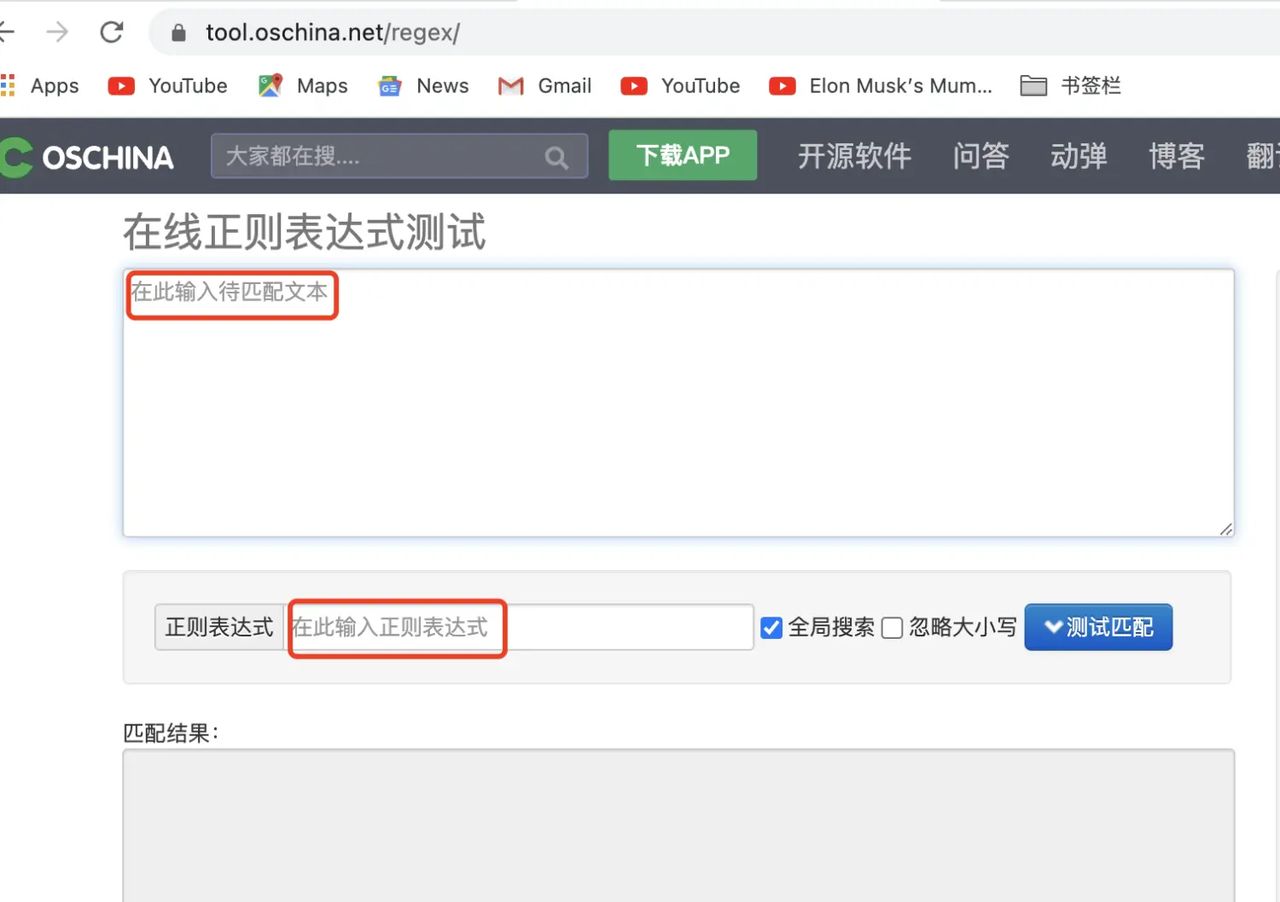
Task: Select the 博客 navigation item
Action: click(x=1176, y=156)
